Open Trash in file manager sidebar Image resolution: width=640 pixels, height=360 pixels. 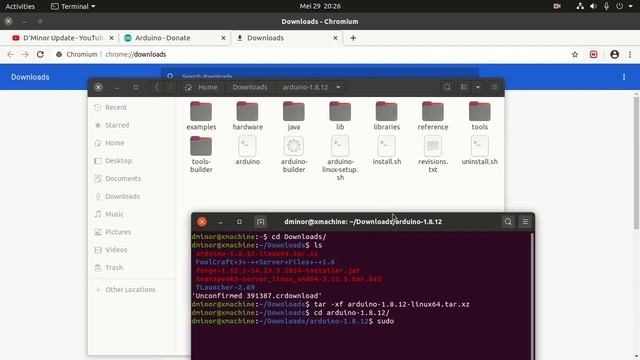(132, 267)
